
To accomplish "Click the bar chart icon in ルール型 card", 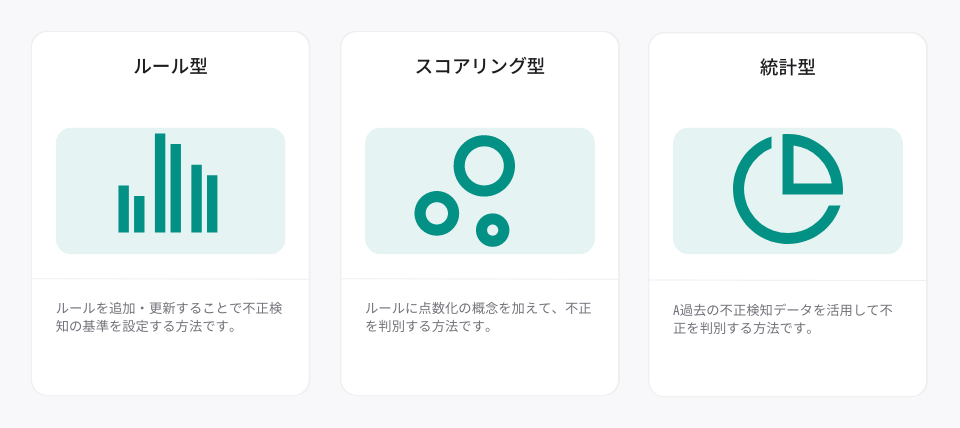I will (168, 182).
